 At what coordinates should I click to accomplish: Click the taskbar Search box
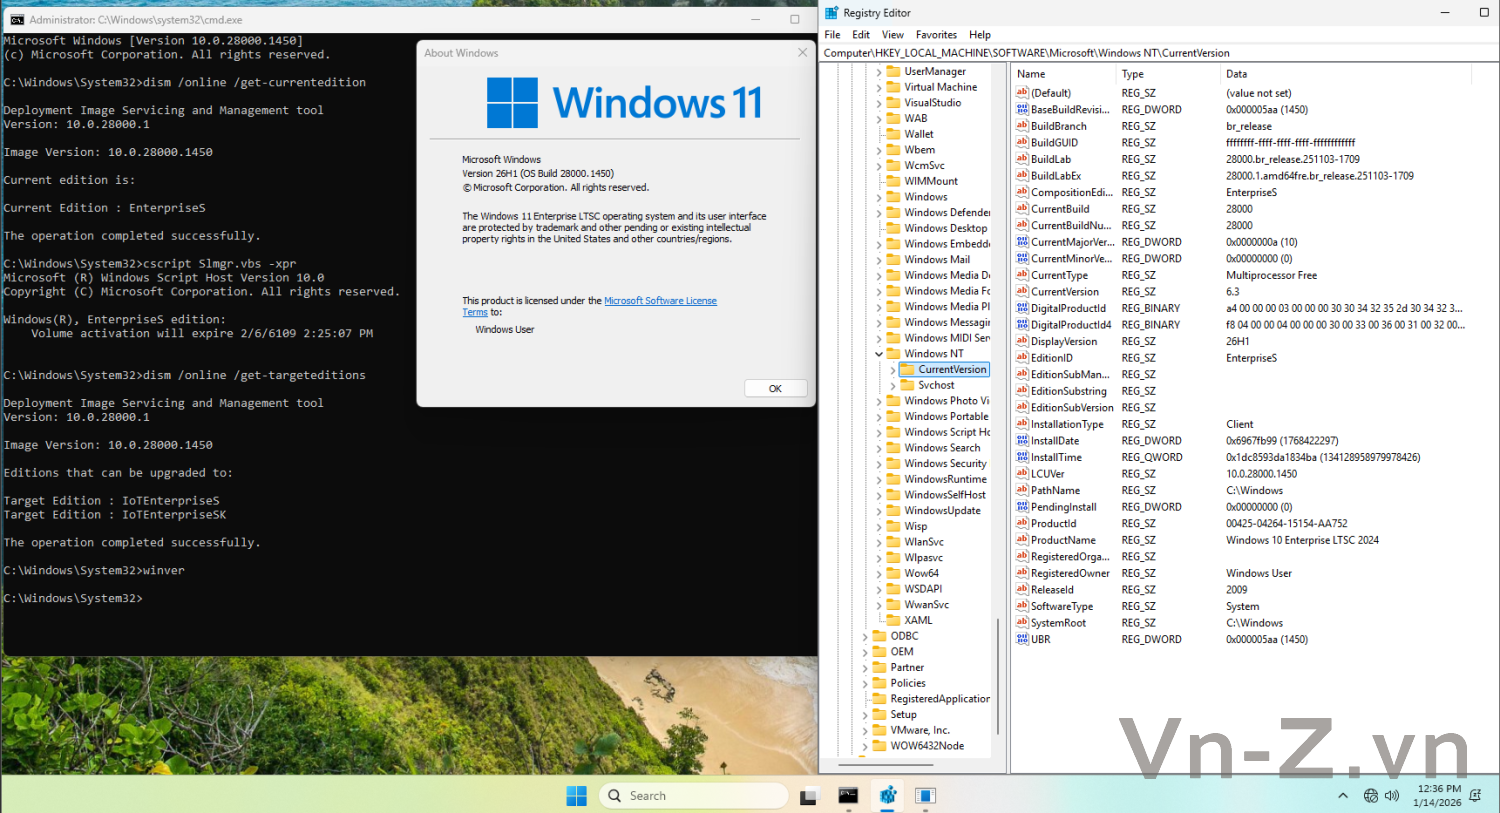[x=693, y=796]
